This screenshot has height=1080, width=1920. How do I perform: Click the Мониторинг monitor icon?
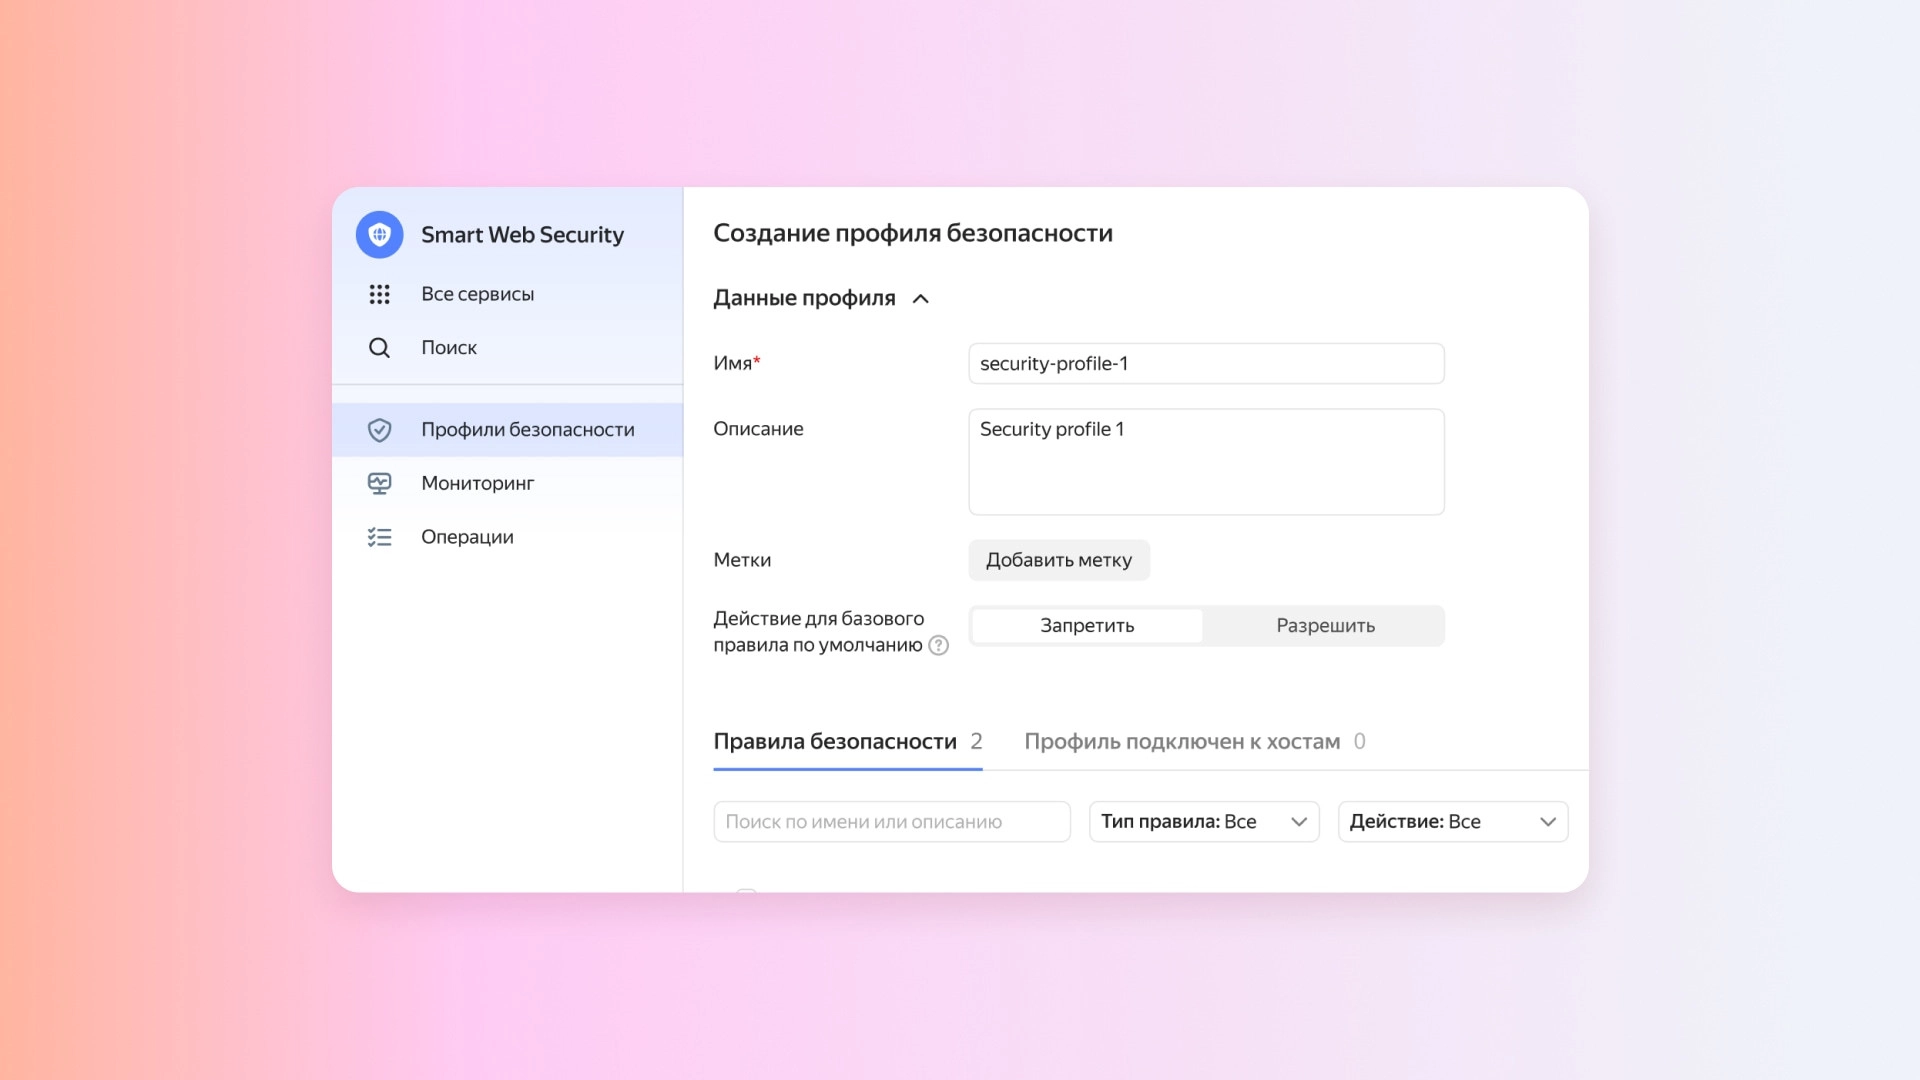379,484
